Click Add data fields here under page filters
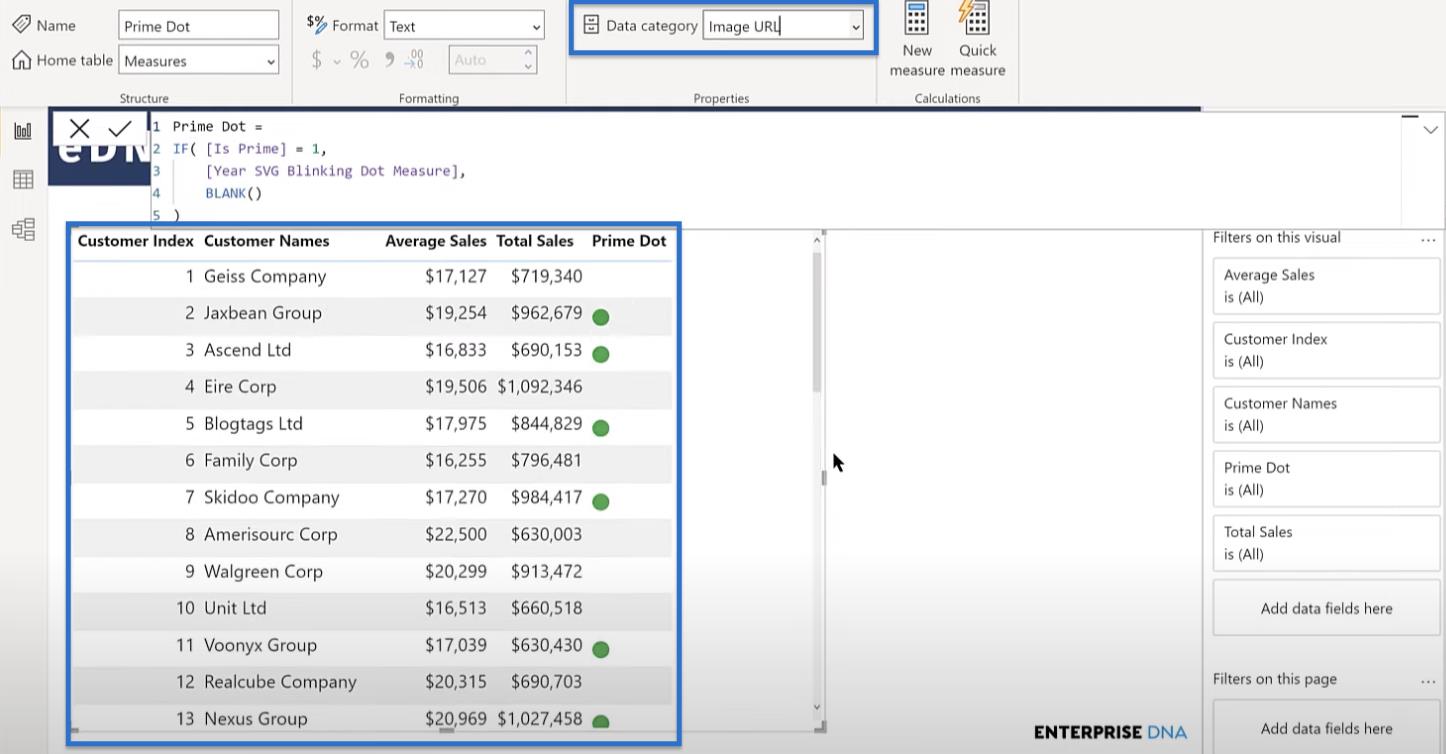Image resolution: width=1446 pixels, height=754 pixels. pyautogui.click(x=1326, y=728)
